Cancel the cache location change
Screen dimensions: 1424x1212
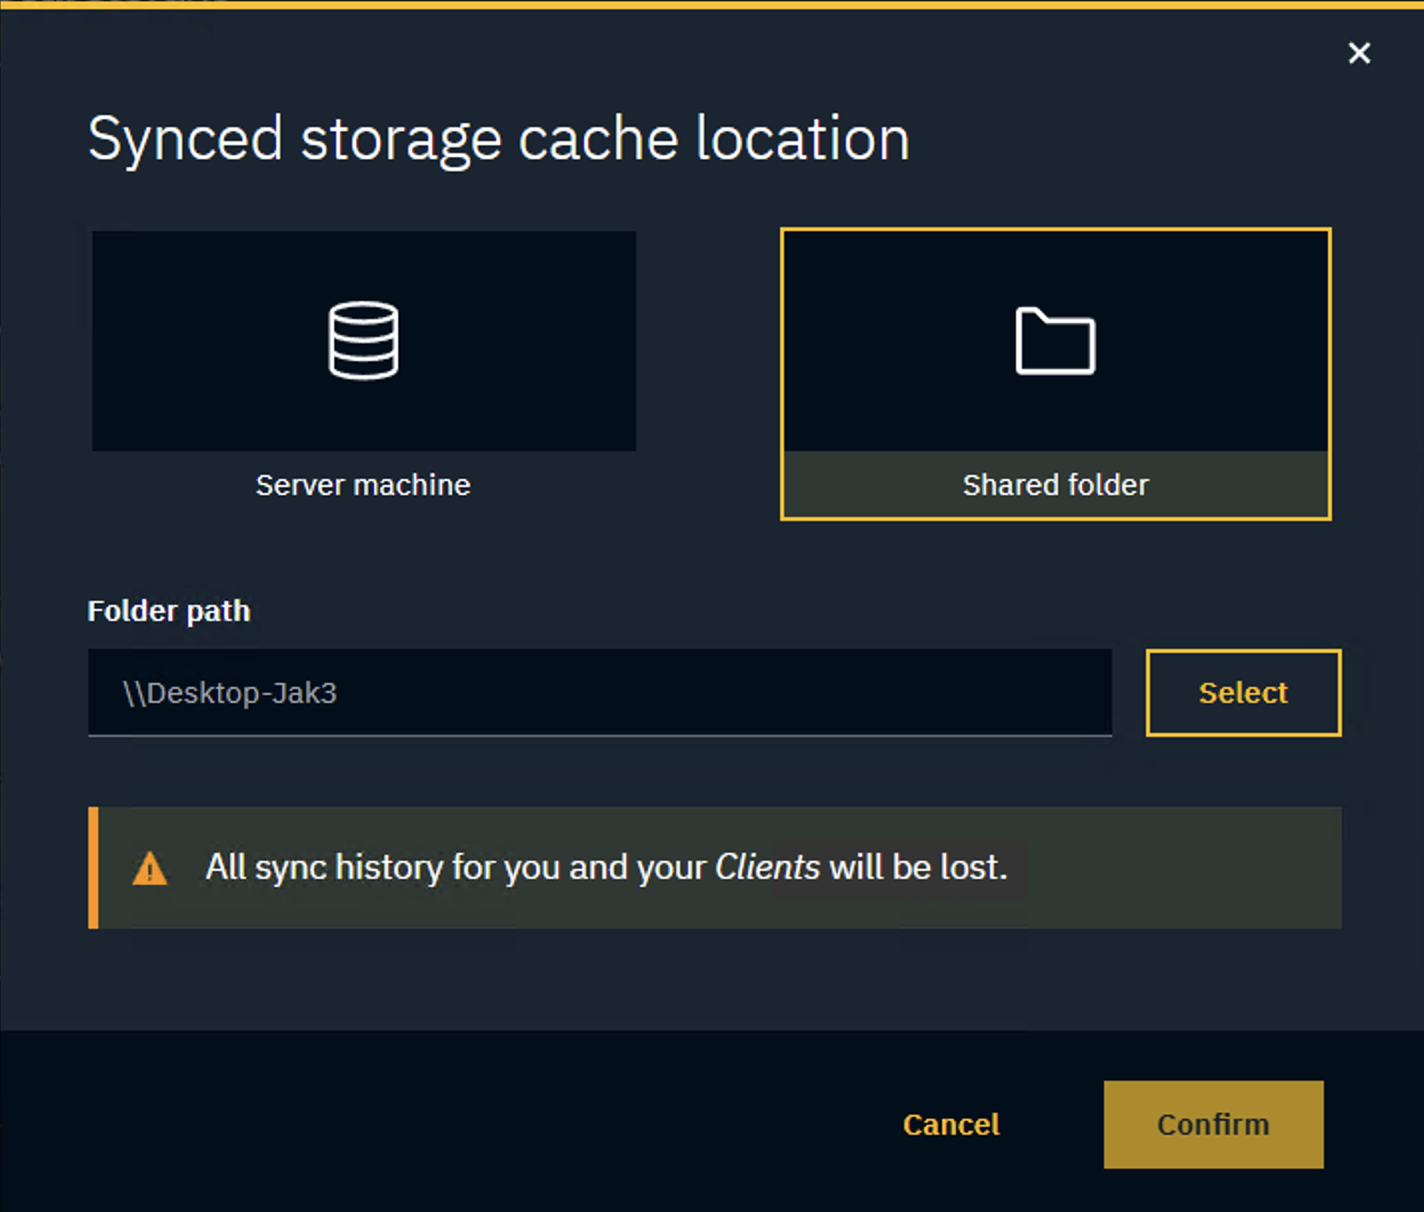[951, 1124]
